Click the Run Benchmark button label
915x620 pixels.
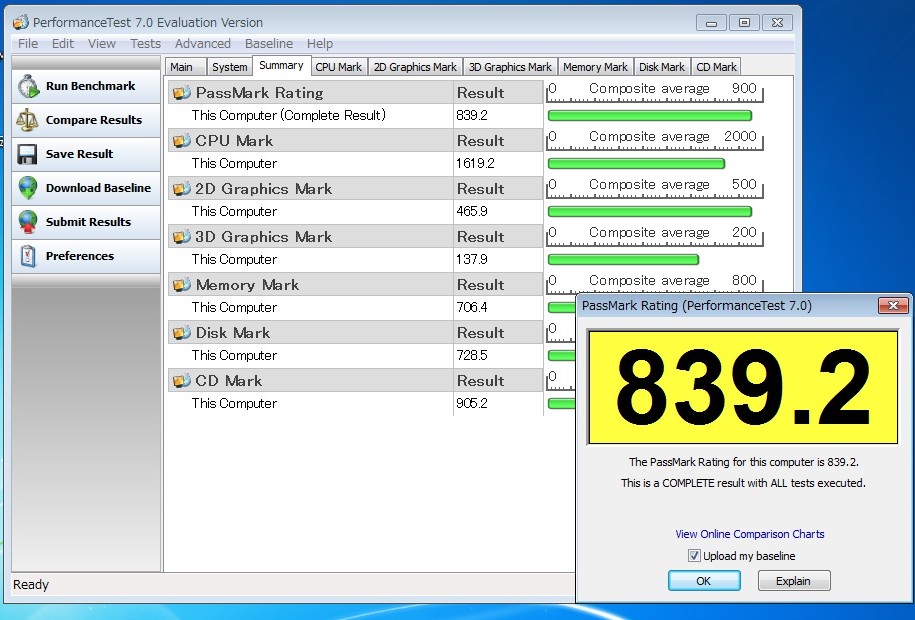(x=90, y=86)
